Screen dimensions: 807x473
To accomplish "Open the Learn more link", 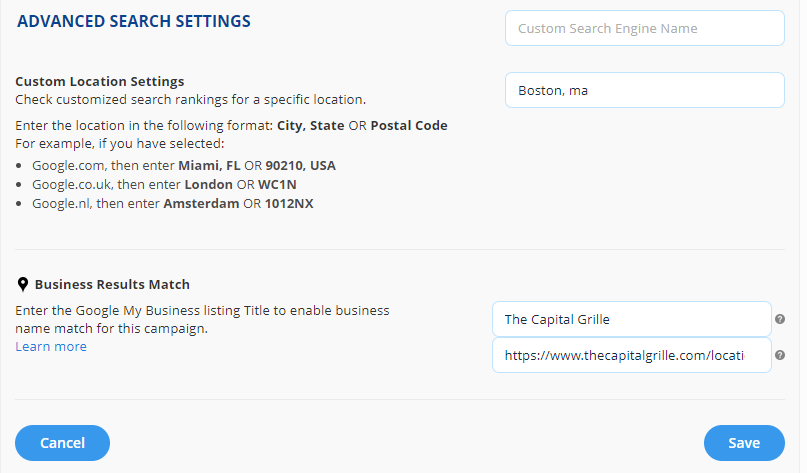I will 51,347.
